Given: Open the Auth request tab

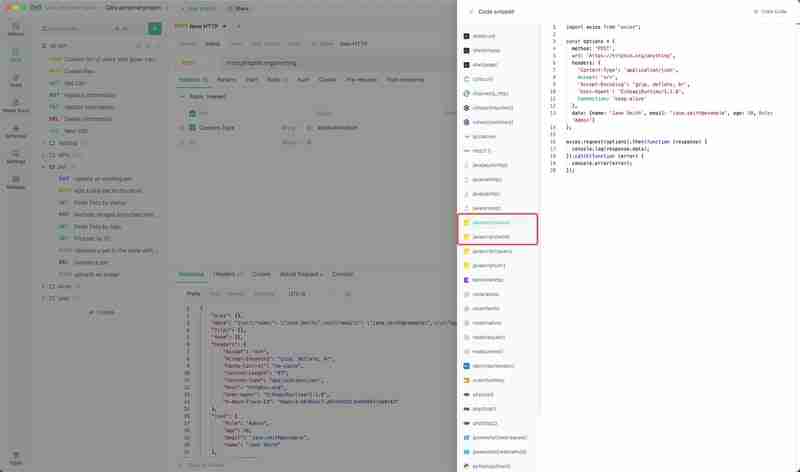Looking at the screenshot, I should [x=303, y=80].
